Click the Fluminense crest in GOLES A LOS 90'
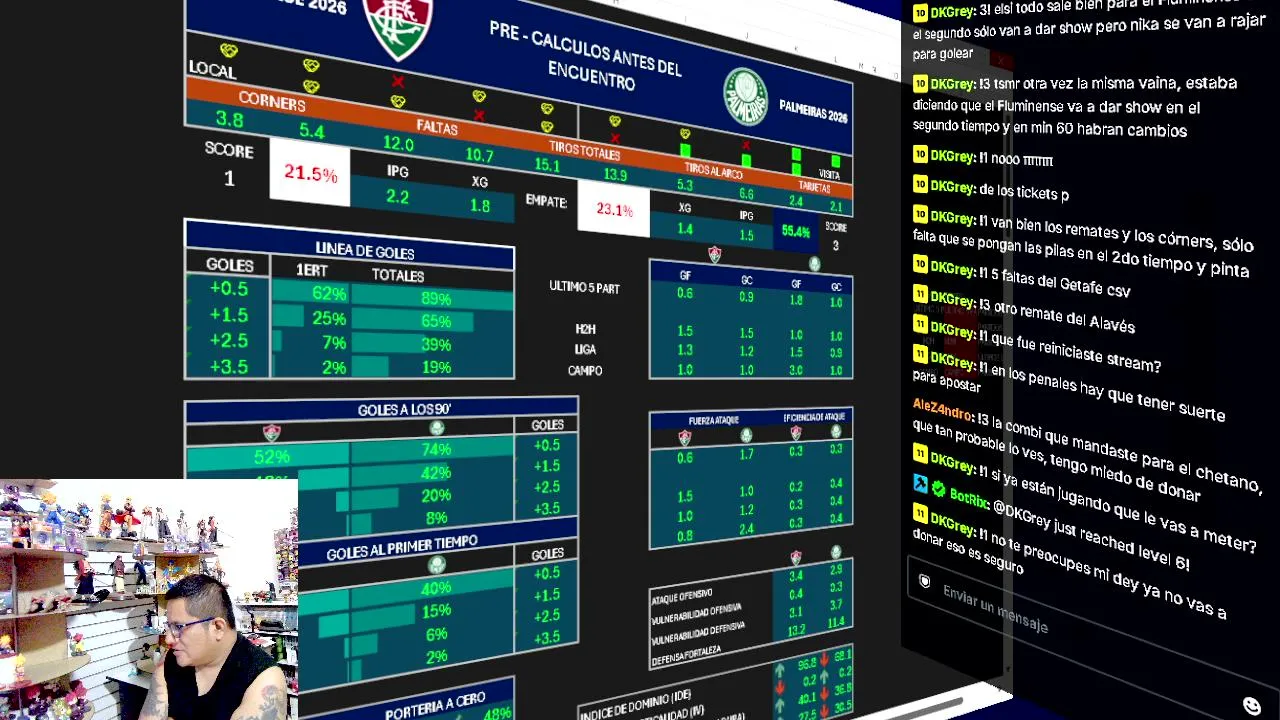 271,433
